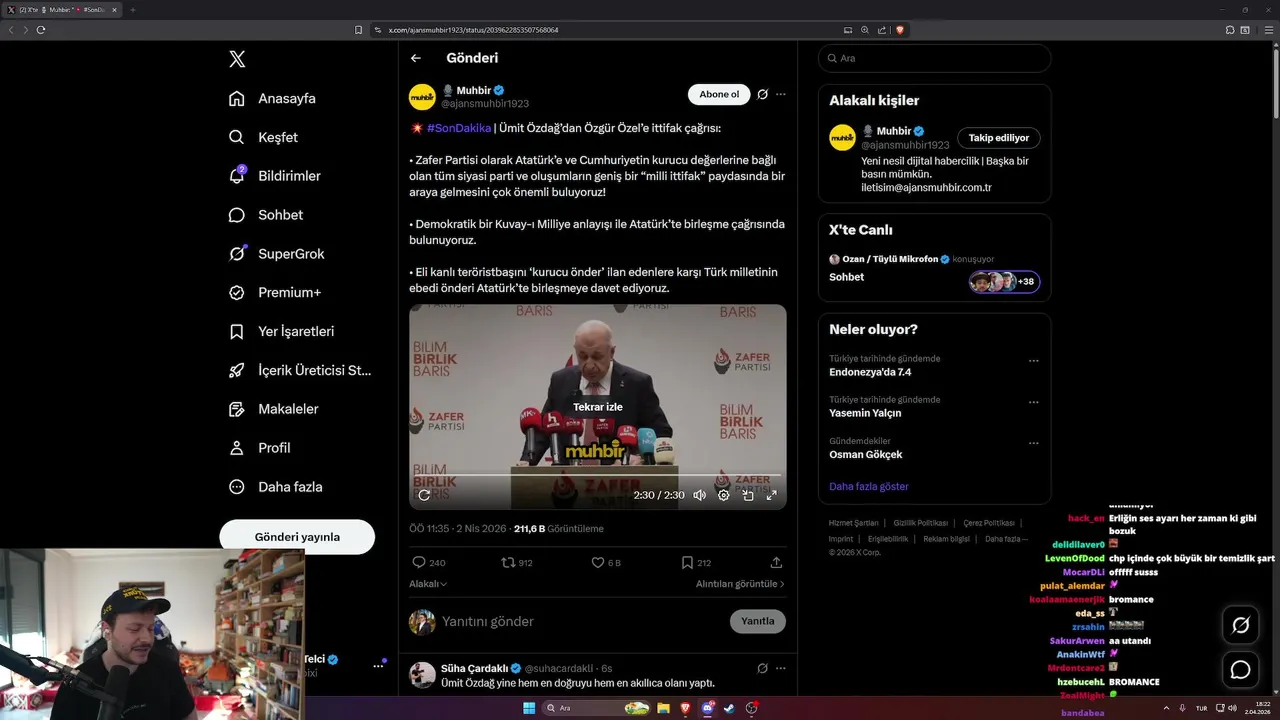1280x720 pixels.
Task: Click Daha fazla göster link
Action: [869, 486]
